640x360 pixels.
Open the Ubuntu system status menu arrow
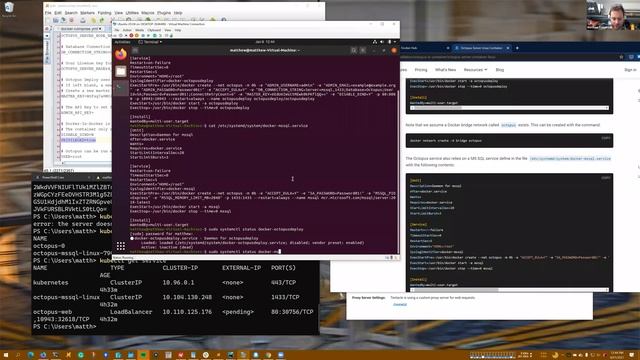(x=395, y=42)
